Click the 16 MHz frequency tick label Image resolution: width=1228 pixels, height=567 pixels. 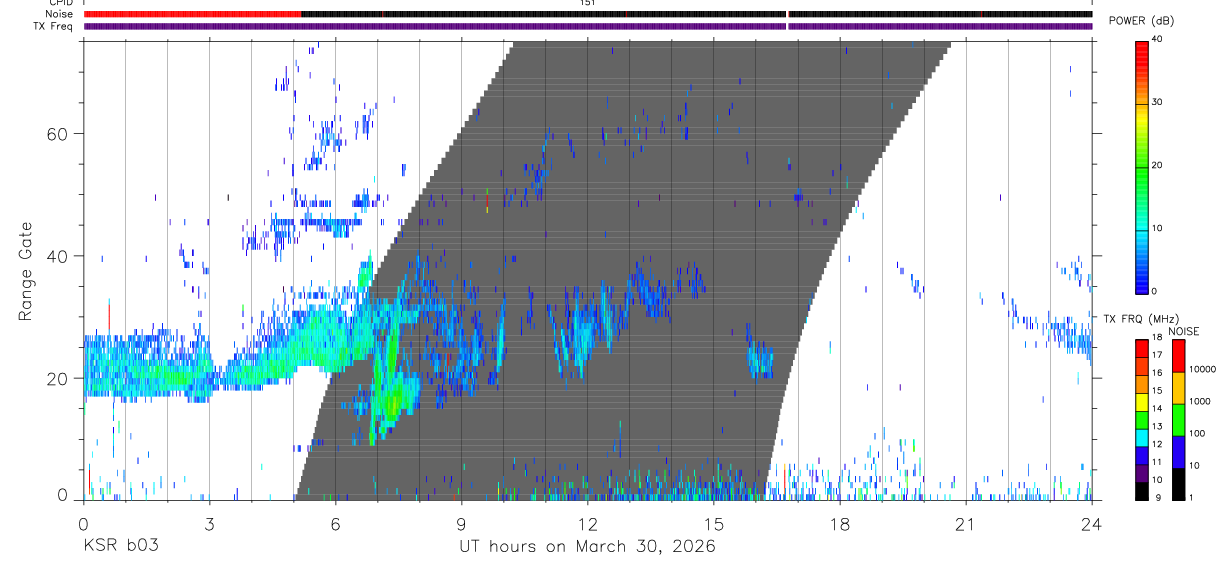1157,373
